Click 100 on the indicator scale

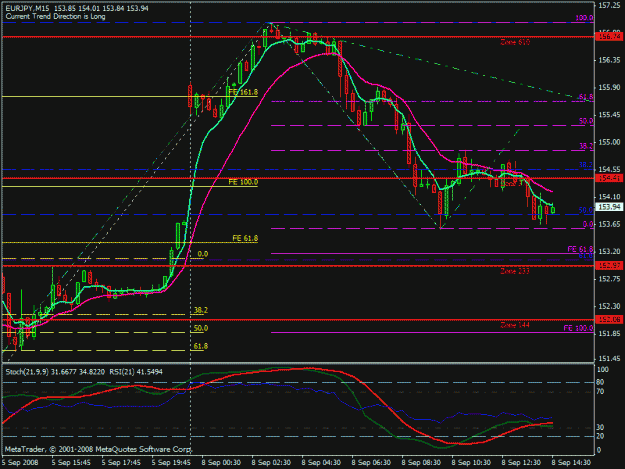point(603,369)
